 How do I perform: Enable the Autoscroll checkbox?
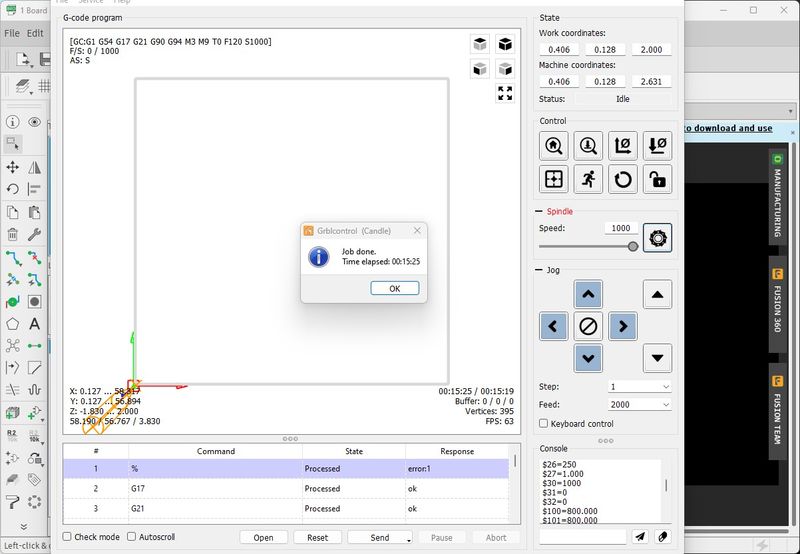pyautogui.click(x=132, y=537)
